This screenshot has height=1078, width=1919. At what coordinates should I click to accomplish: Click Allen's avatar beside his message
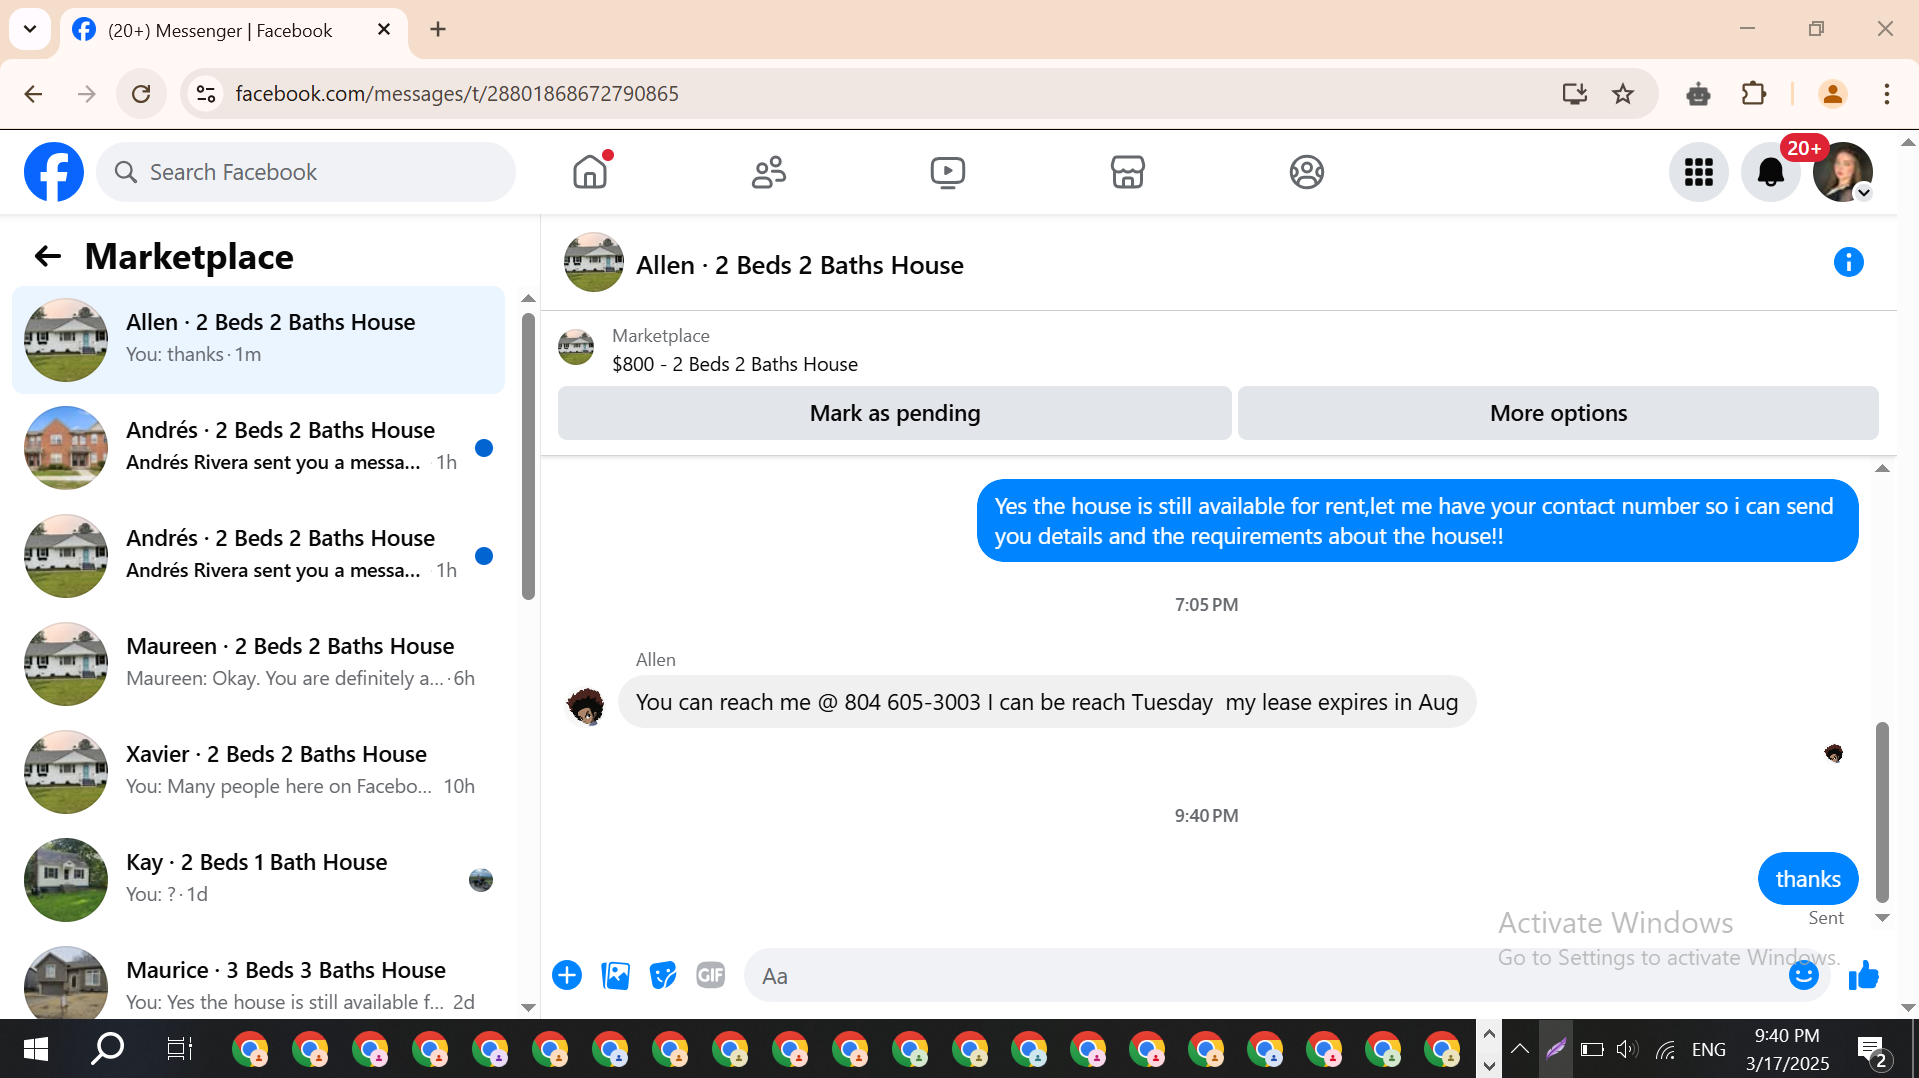click(585, 706)
